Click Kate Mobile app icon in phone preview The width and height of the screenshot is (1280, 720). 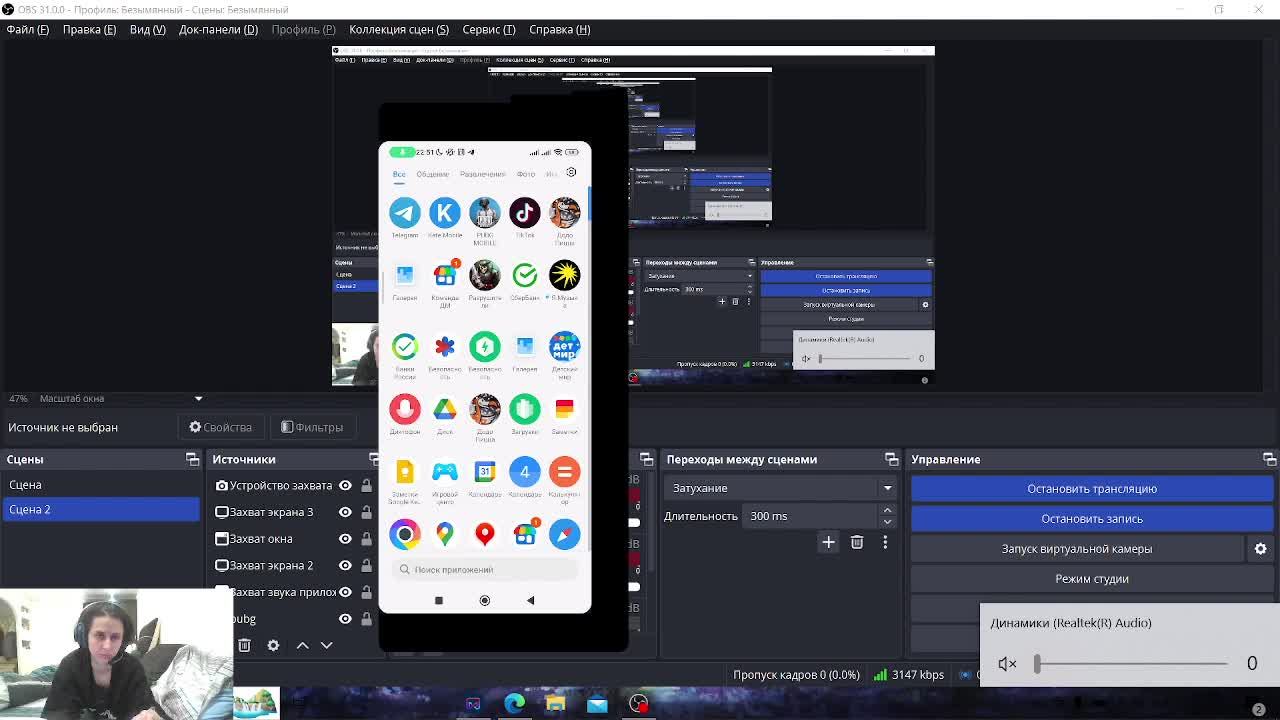coord(445,212)
